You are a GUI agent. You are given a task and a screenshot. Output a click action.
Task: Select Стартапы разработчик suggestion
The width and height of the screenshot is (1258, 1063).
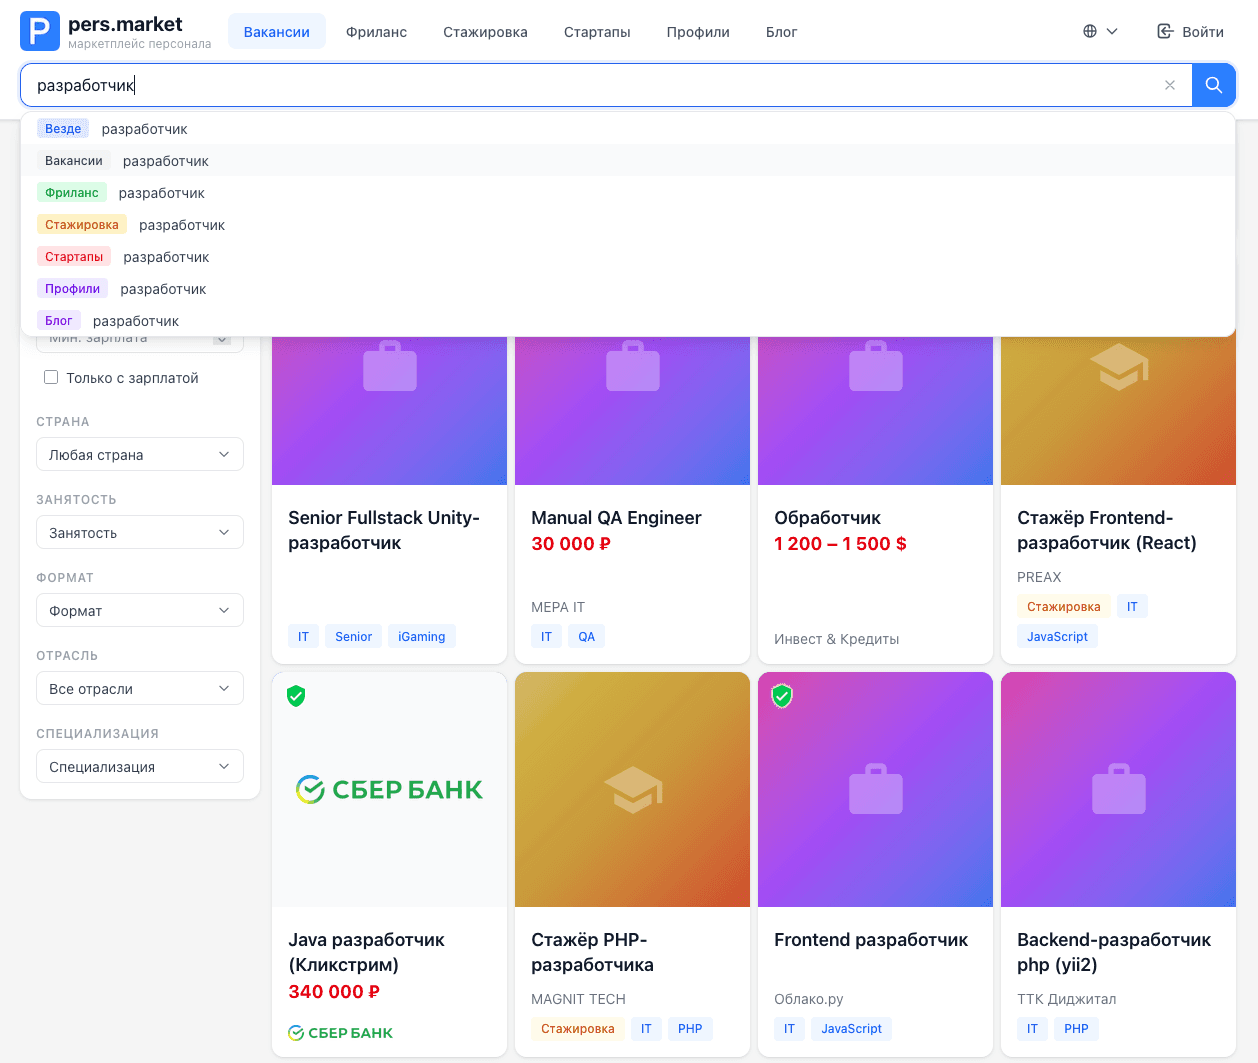click(x=628, y=257)
